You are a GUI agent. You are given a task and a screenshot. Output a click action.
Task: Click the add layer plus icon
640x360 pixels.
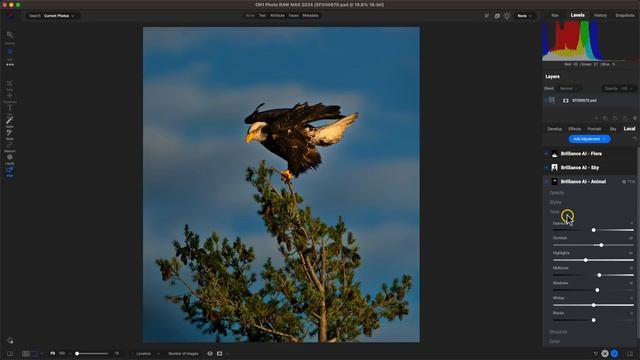[596, 118]
